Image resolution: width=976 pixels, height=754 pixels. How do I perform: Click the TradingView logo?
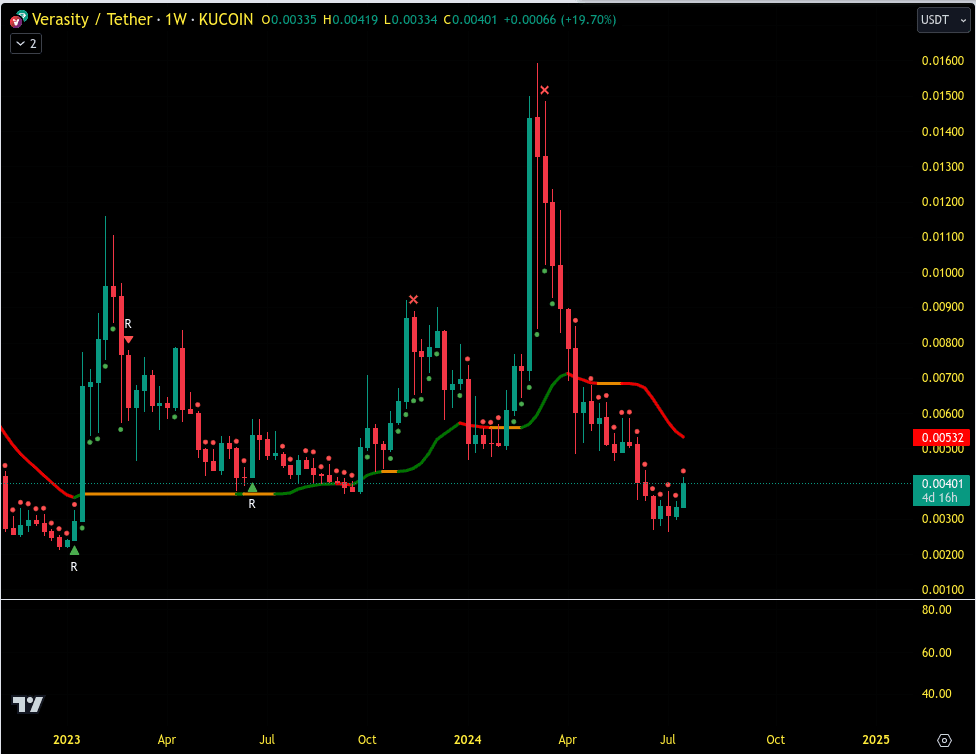click(x=28, y=704)
